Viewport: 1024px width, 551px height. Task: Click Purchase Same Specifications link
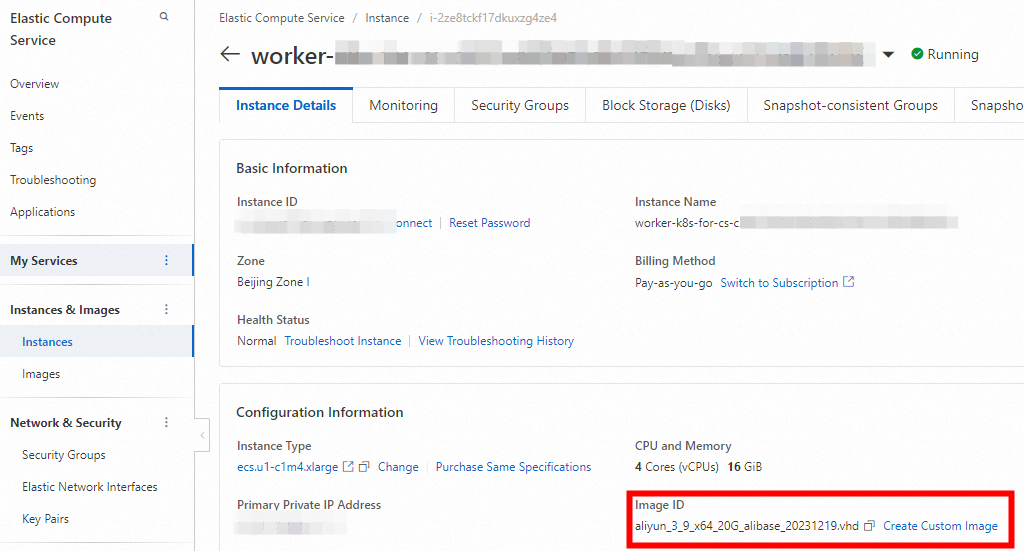click(x=513, y=467)
